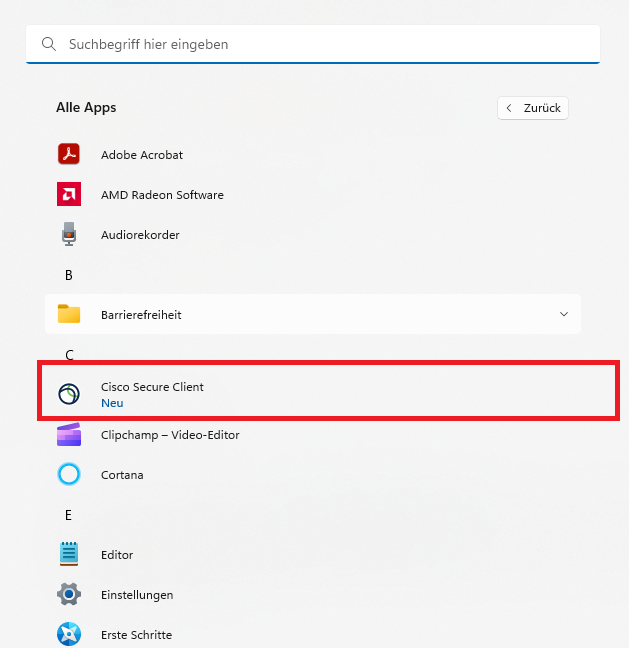Launch Erste Schritte from its icon

tap(69, 635)
